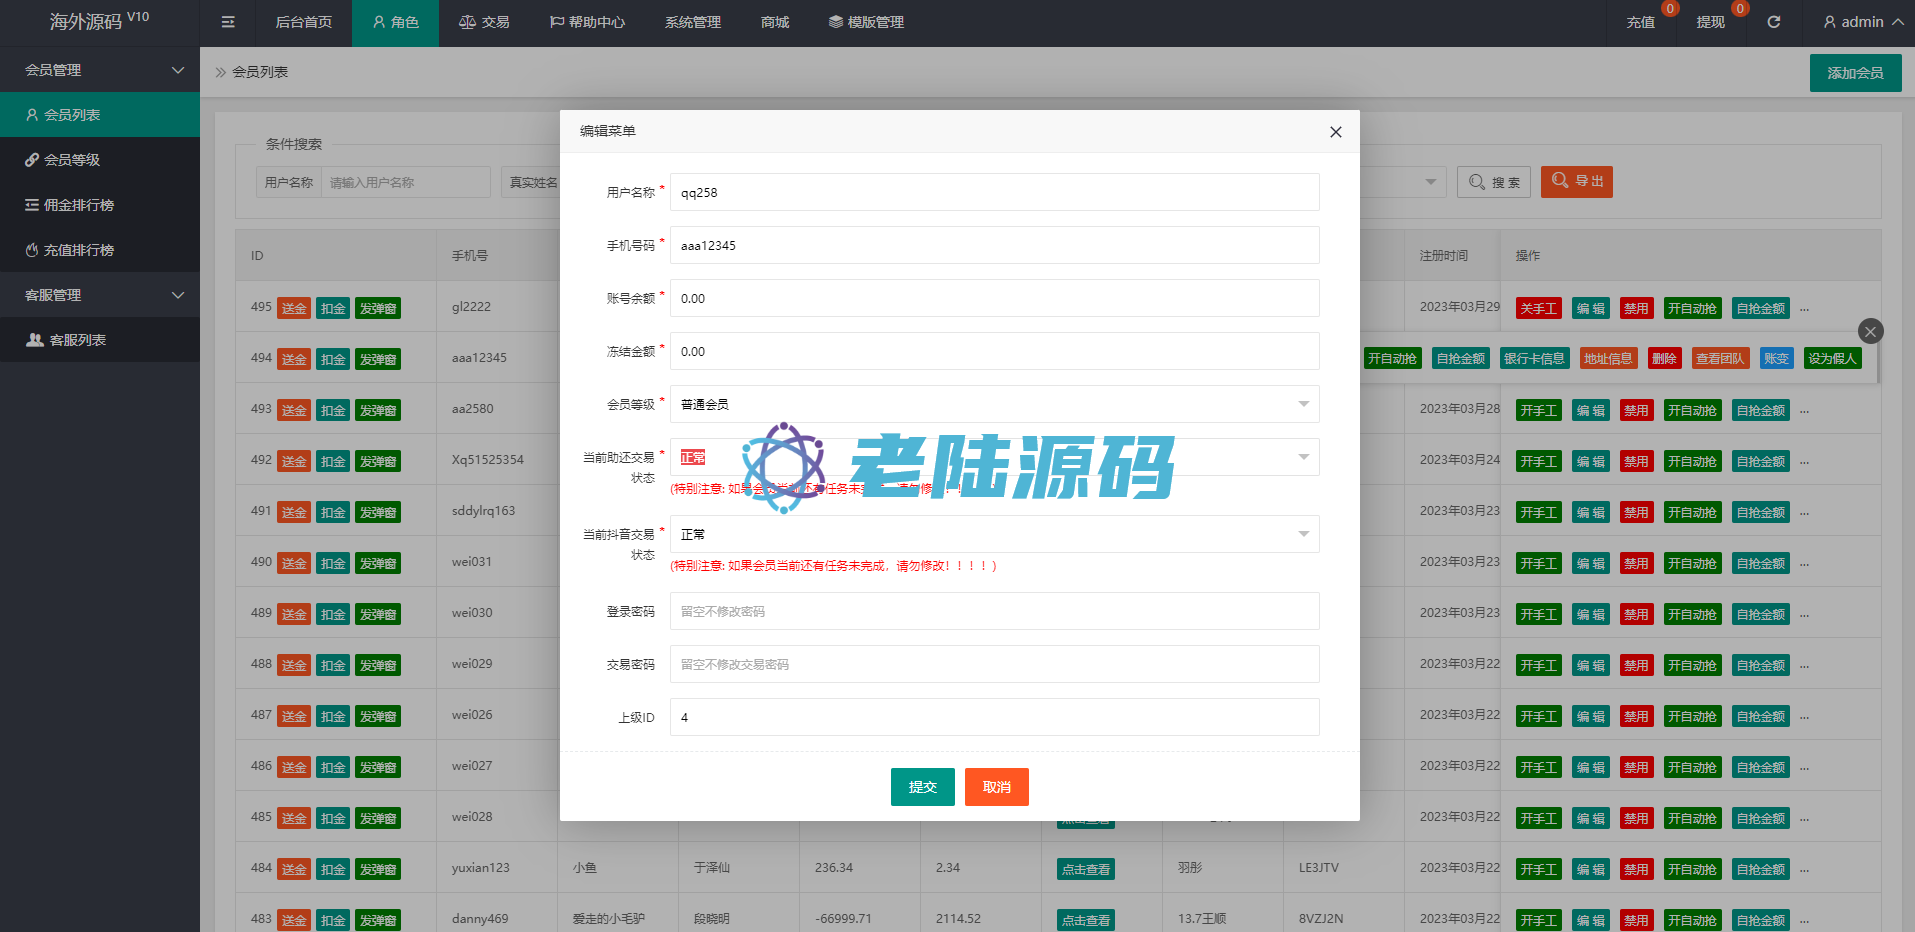Click the 手机号码 field in dialog
This screenshot has height=932, width=1915.
[x=994, y=245]
